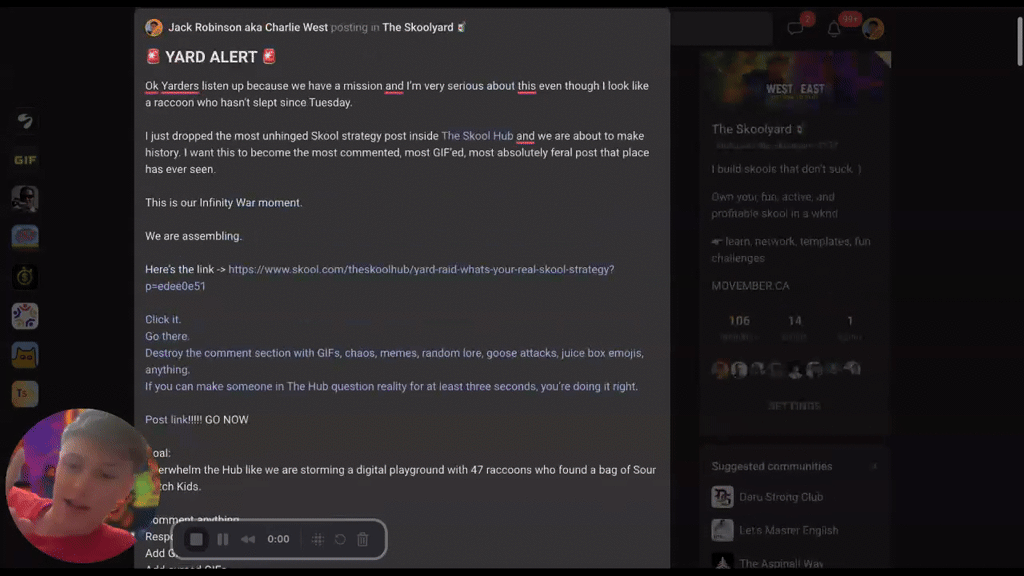1024x576 pixels.
Task: Rewind the recording
Action: 248,539
